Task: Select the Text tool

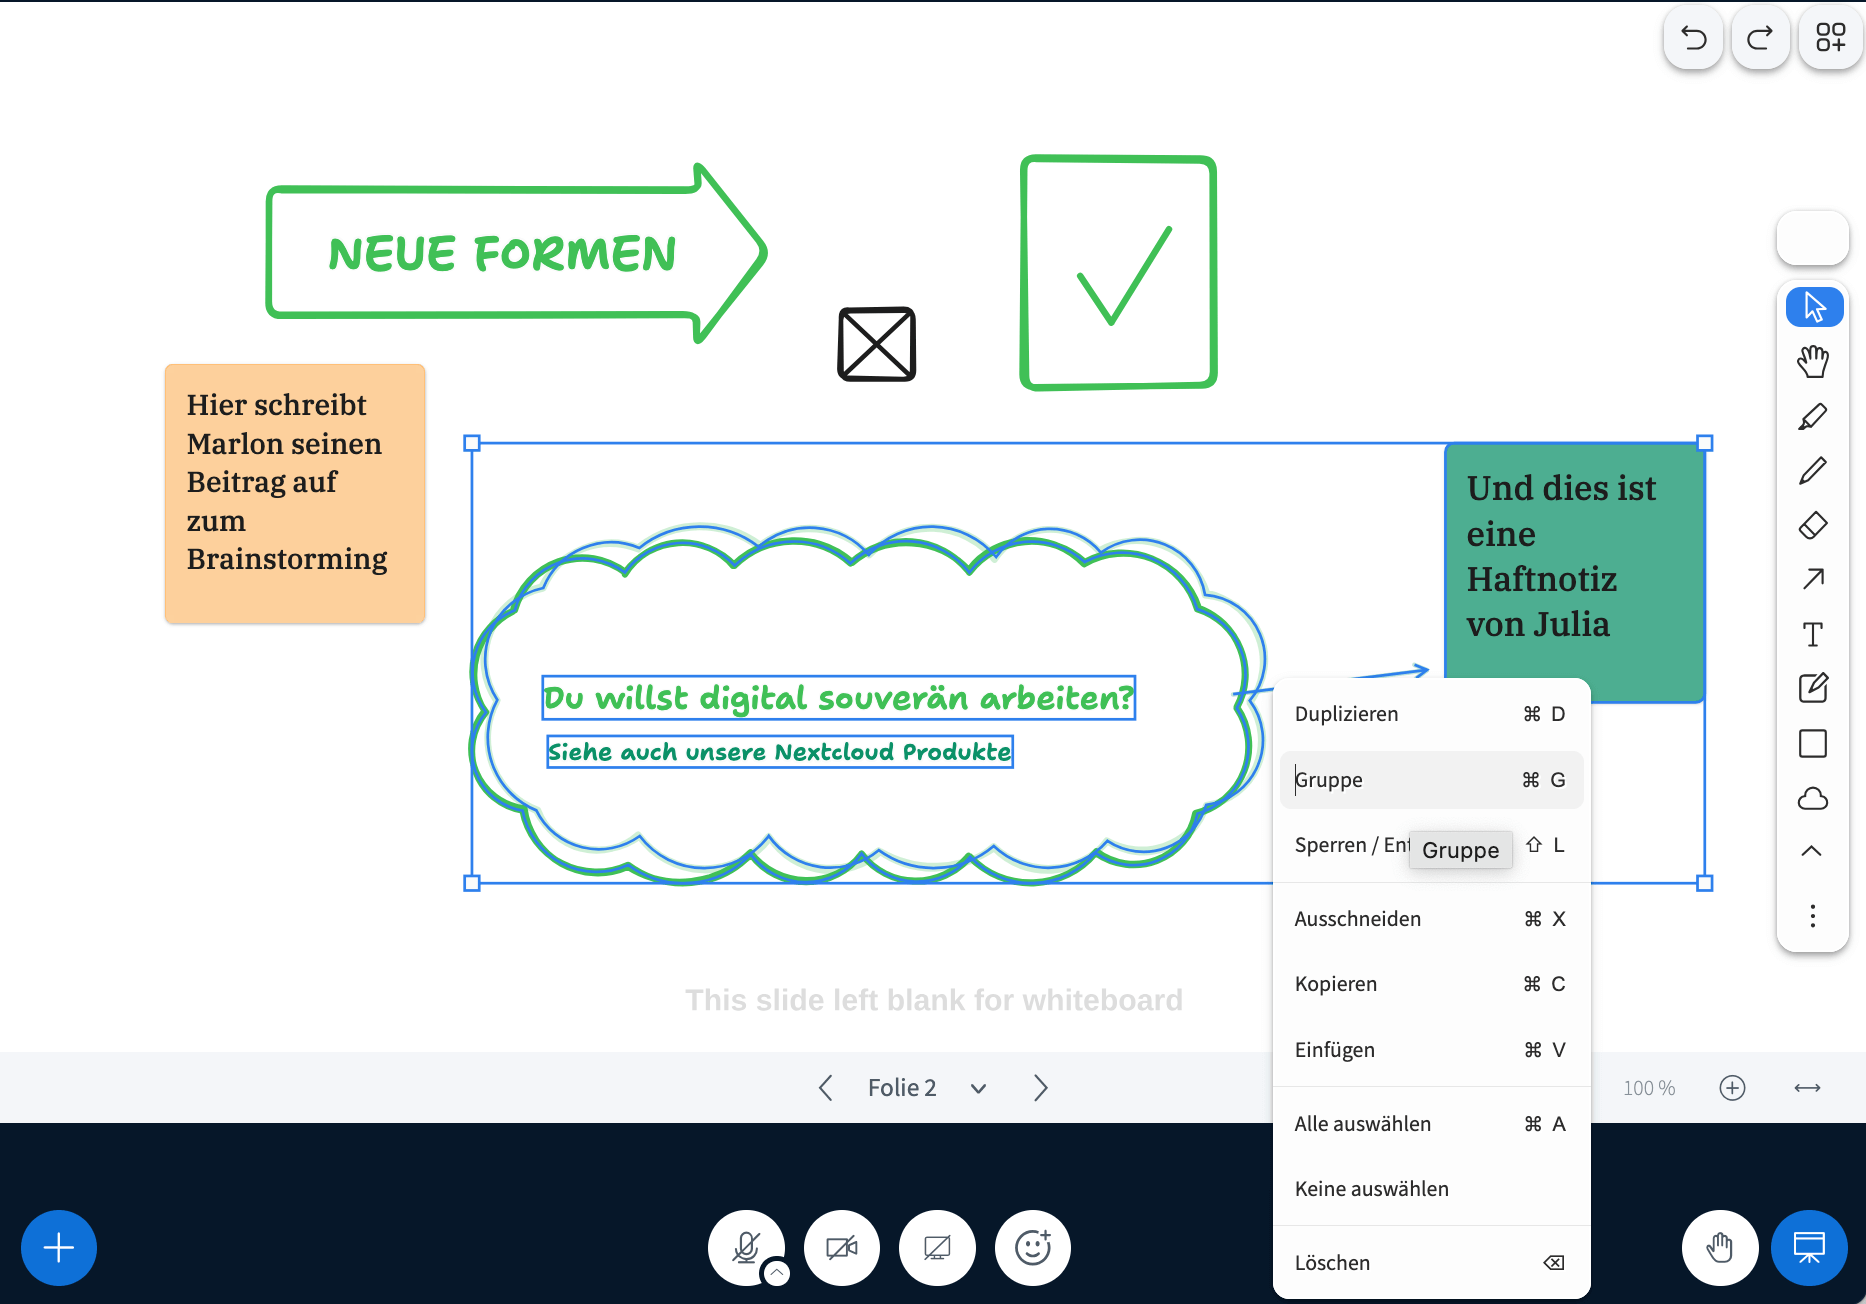Action: 1812,635
